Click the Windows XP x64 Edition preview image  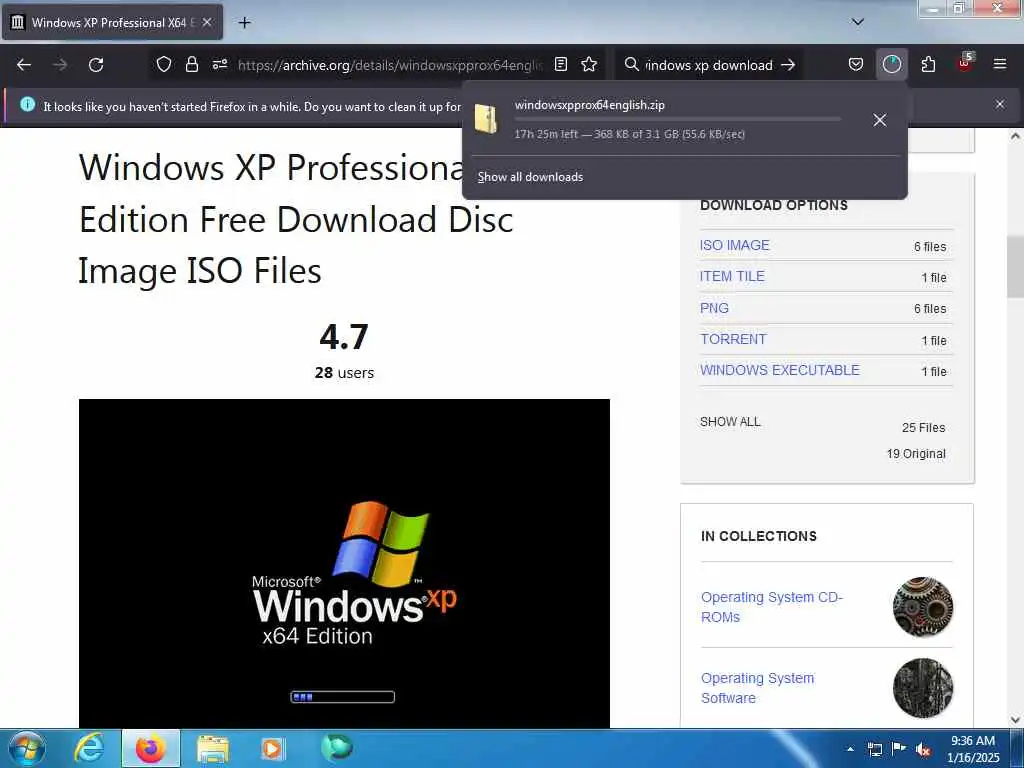coord(344,564)
